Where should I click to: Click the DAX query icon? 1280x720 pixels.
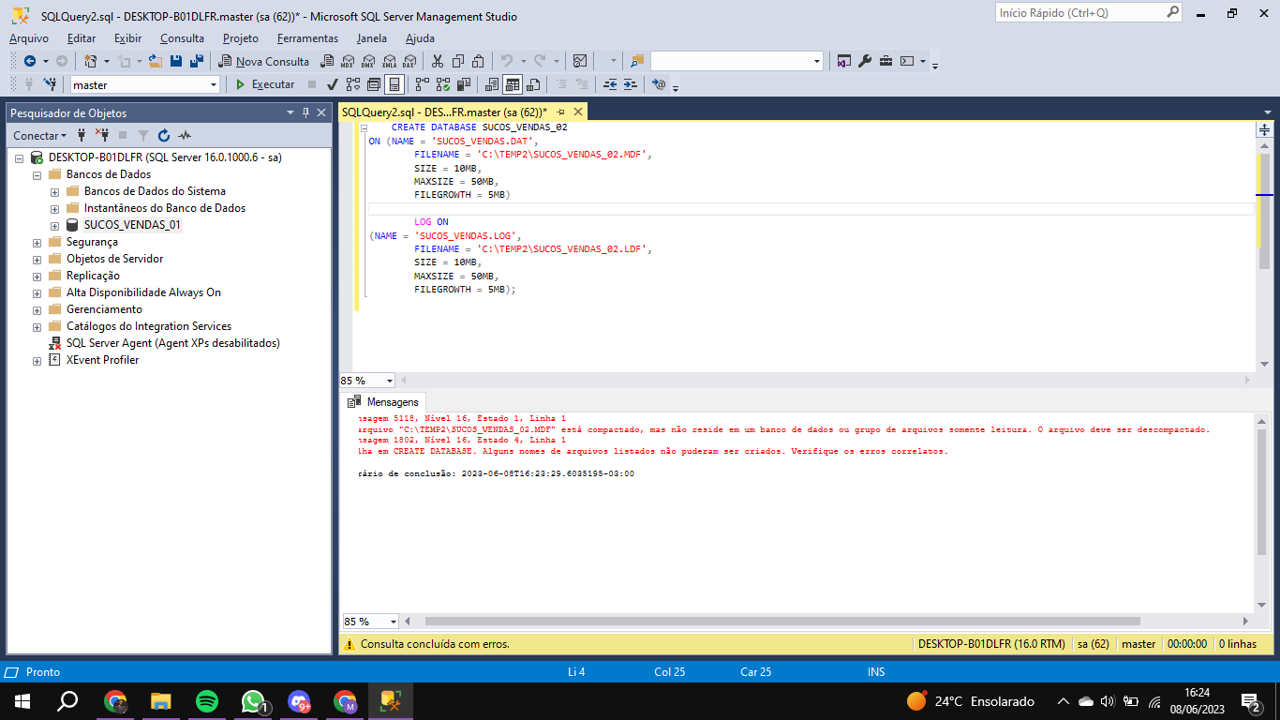pos(410,61)
